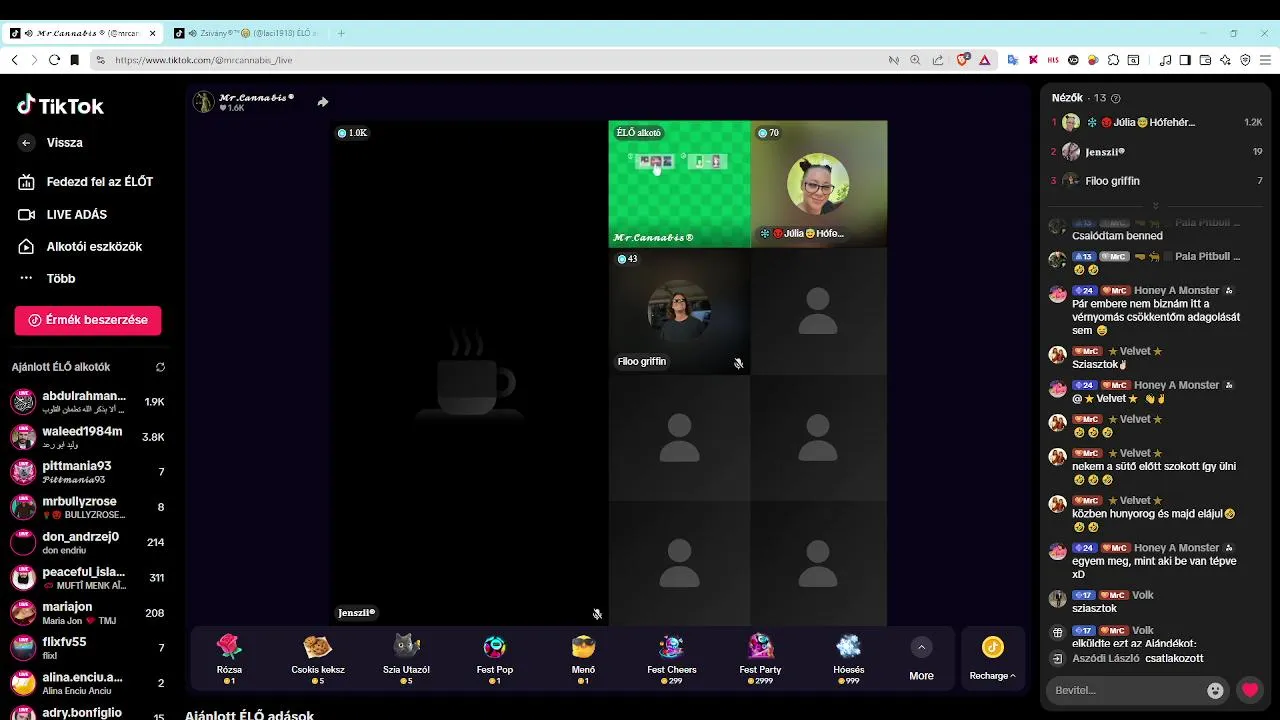The image size is (1280, 720).
Task: Send the Fest Cheers gift
Action: point(672,658)
